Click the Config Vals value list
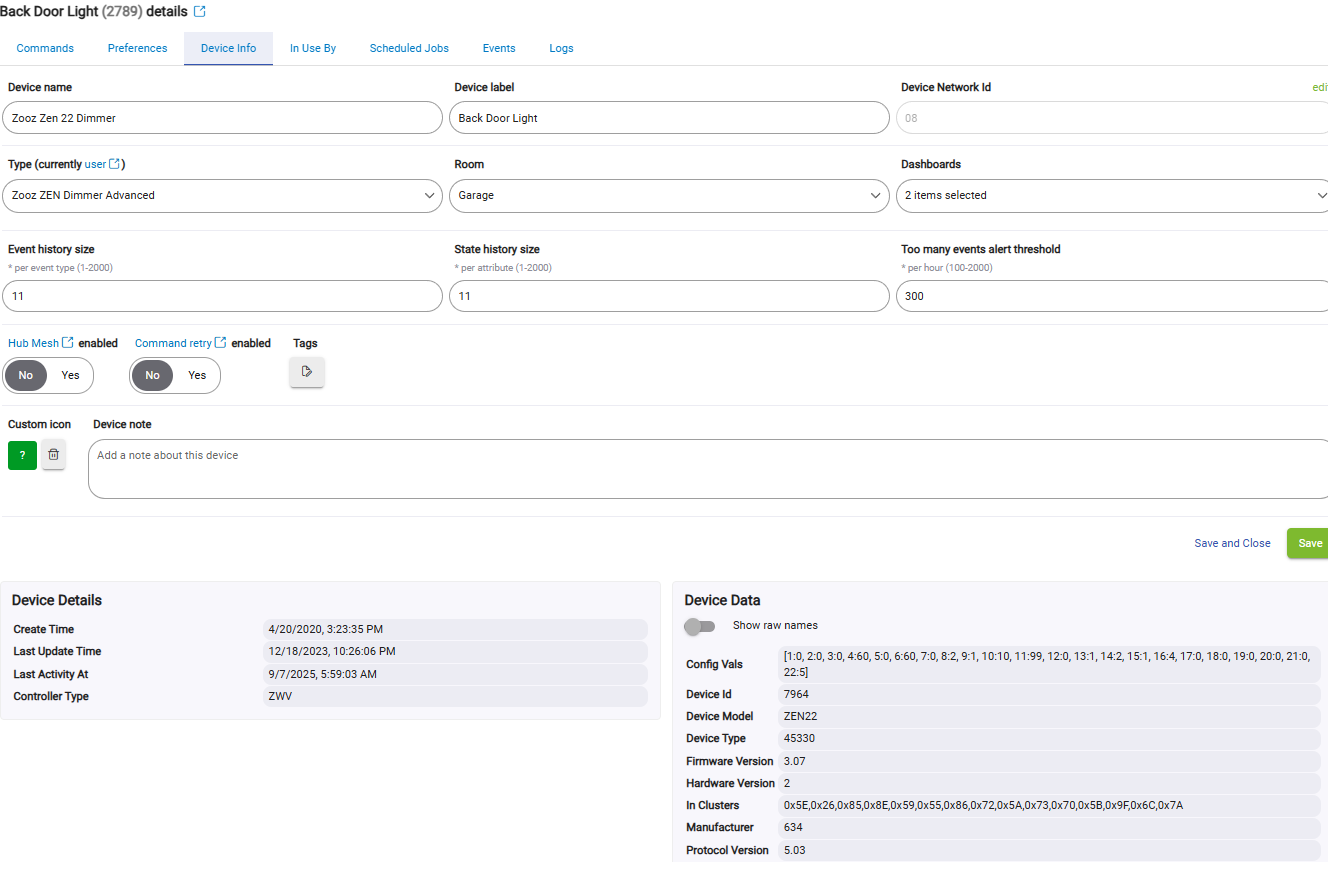Viewport: 1328px width, 873px height. tap(1049, 664)
